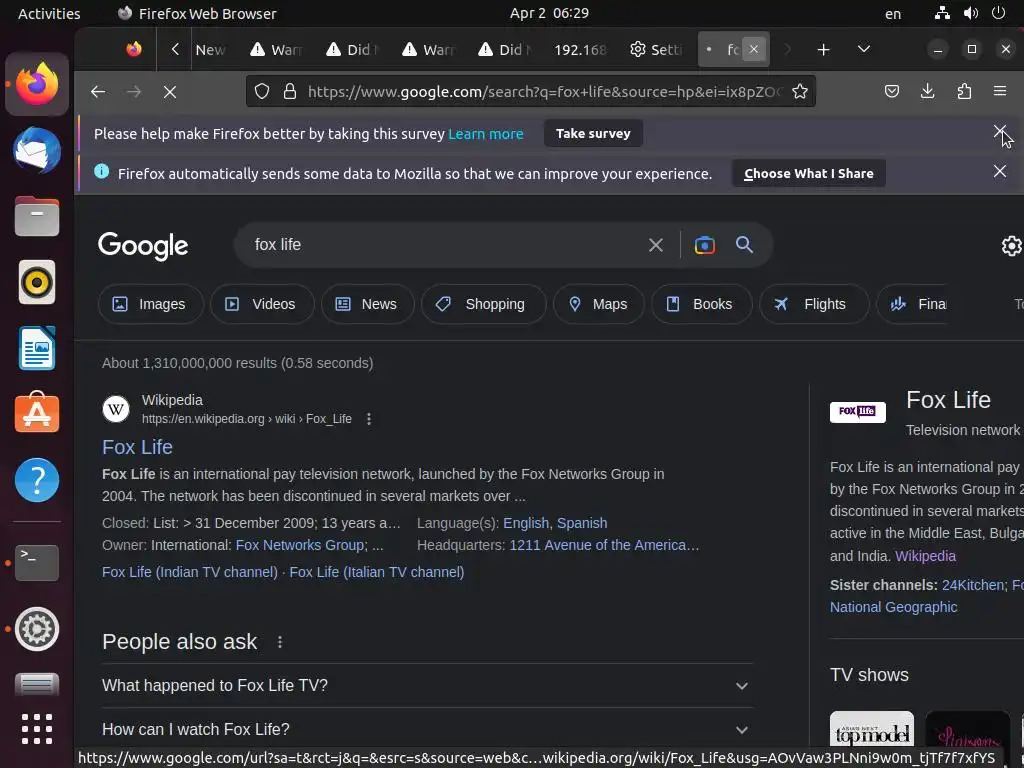The image size is (1024, 768).
Task: Click inside the Google search field
Action: (x=444, y=245)
